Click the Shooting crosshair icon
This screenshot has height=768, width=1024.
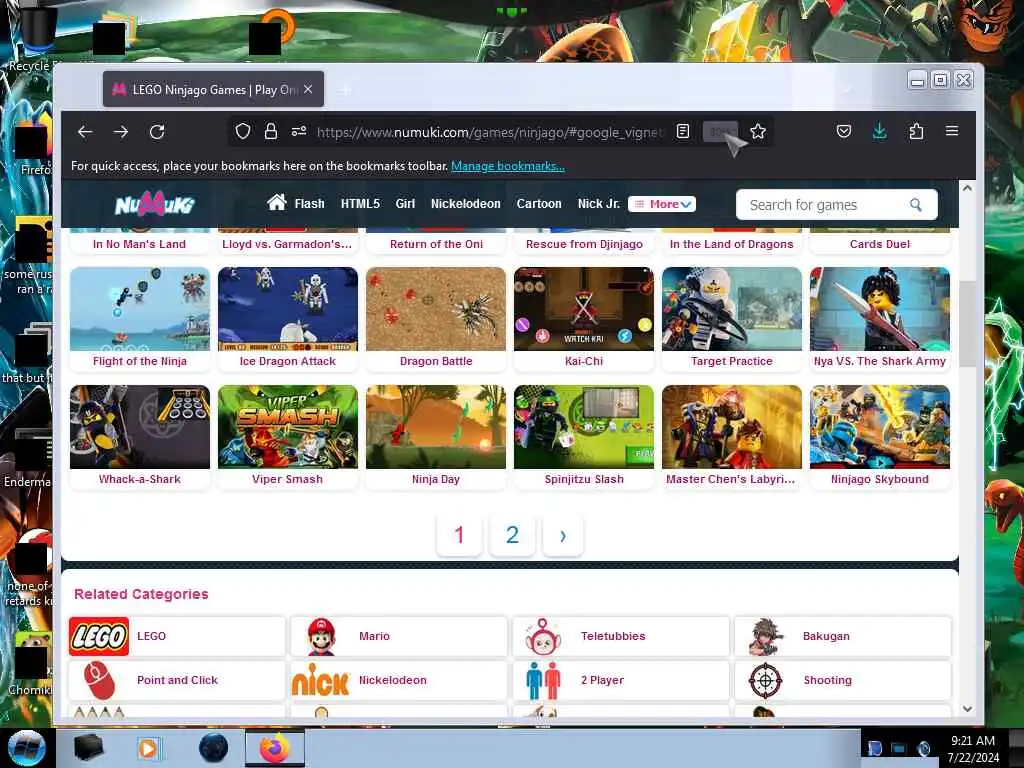click(x=765, y=680)
